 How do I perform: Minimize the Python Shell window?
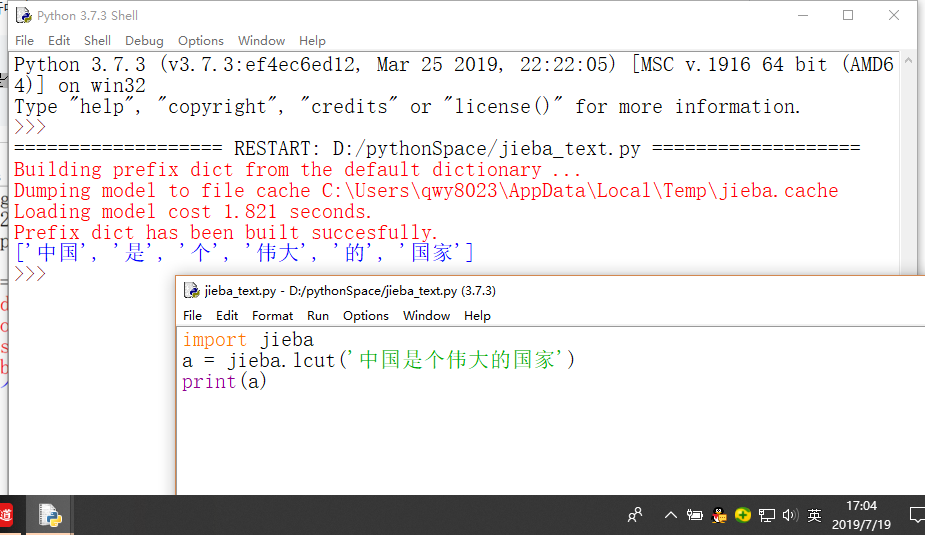click(803, 15)
